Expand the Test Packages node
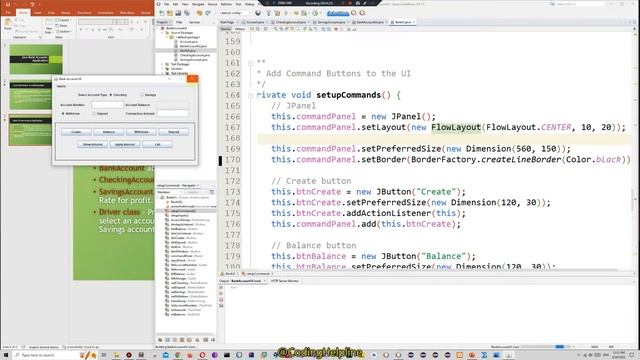This screenshot has height=360, width=640. pos(162,64)
